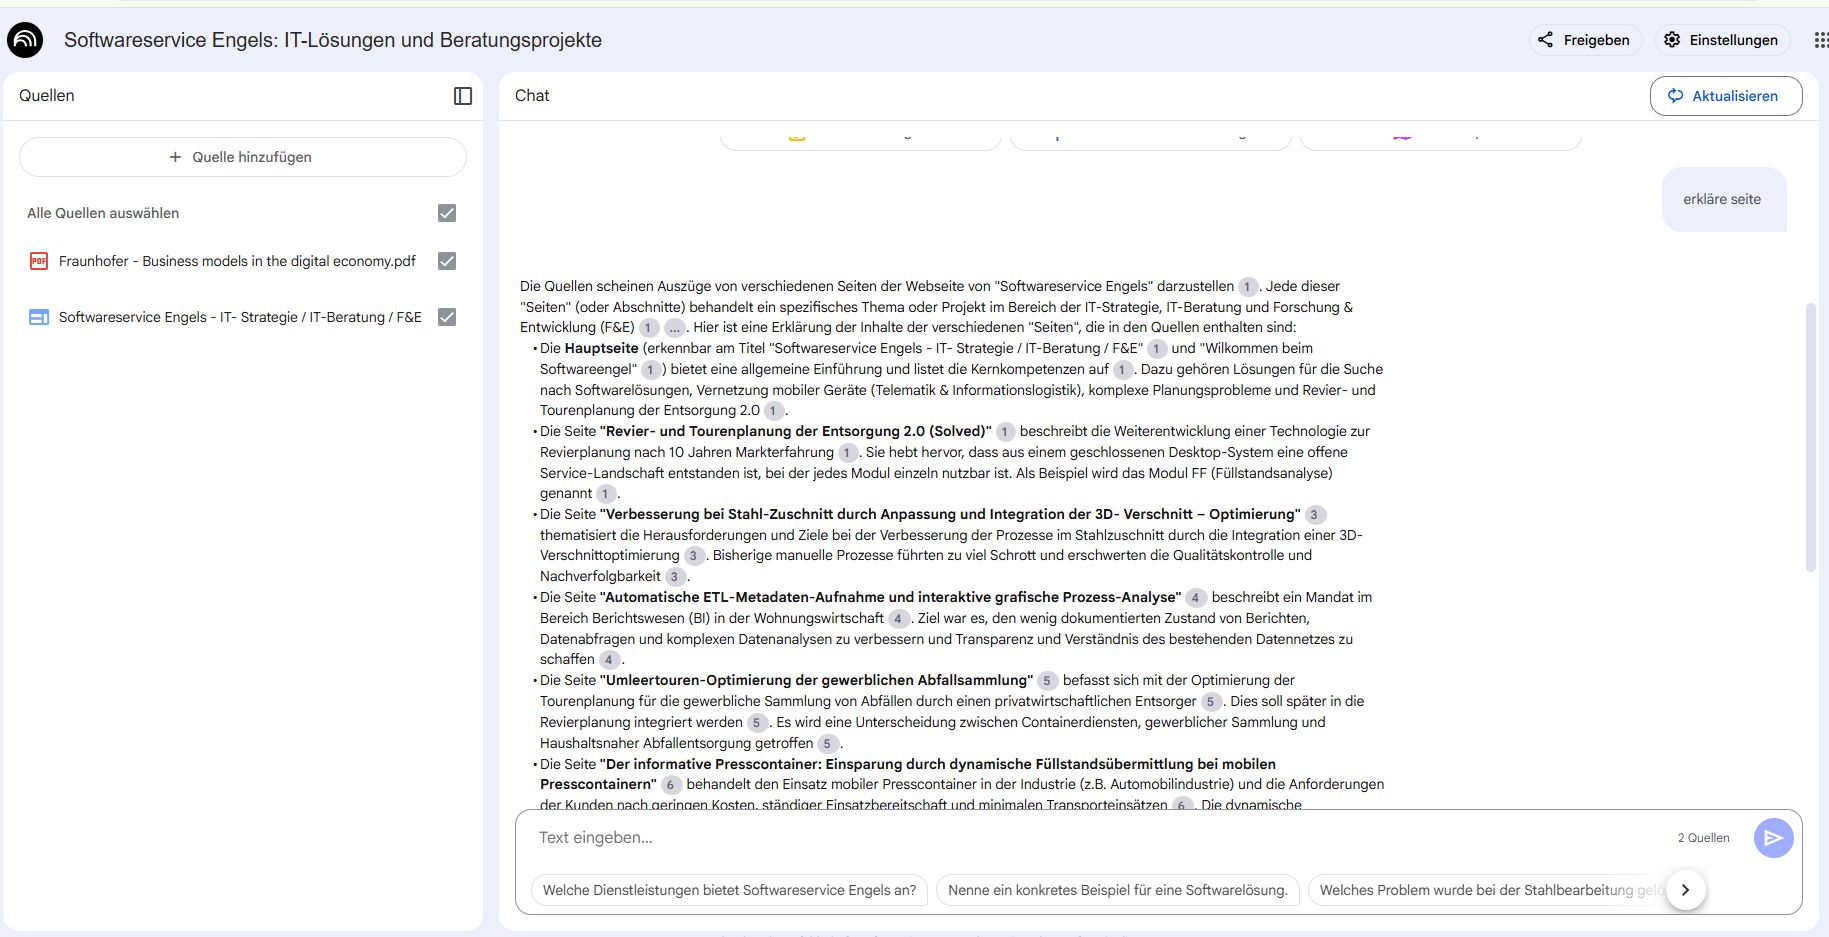The width and height of the screenshot is (1829, 937).
Task: Open citation 3 after "Verschnitt – Optimierung"
Action: click(1314, 515)
